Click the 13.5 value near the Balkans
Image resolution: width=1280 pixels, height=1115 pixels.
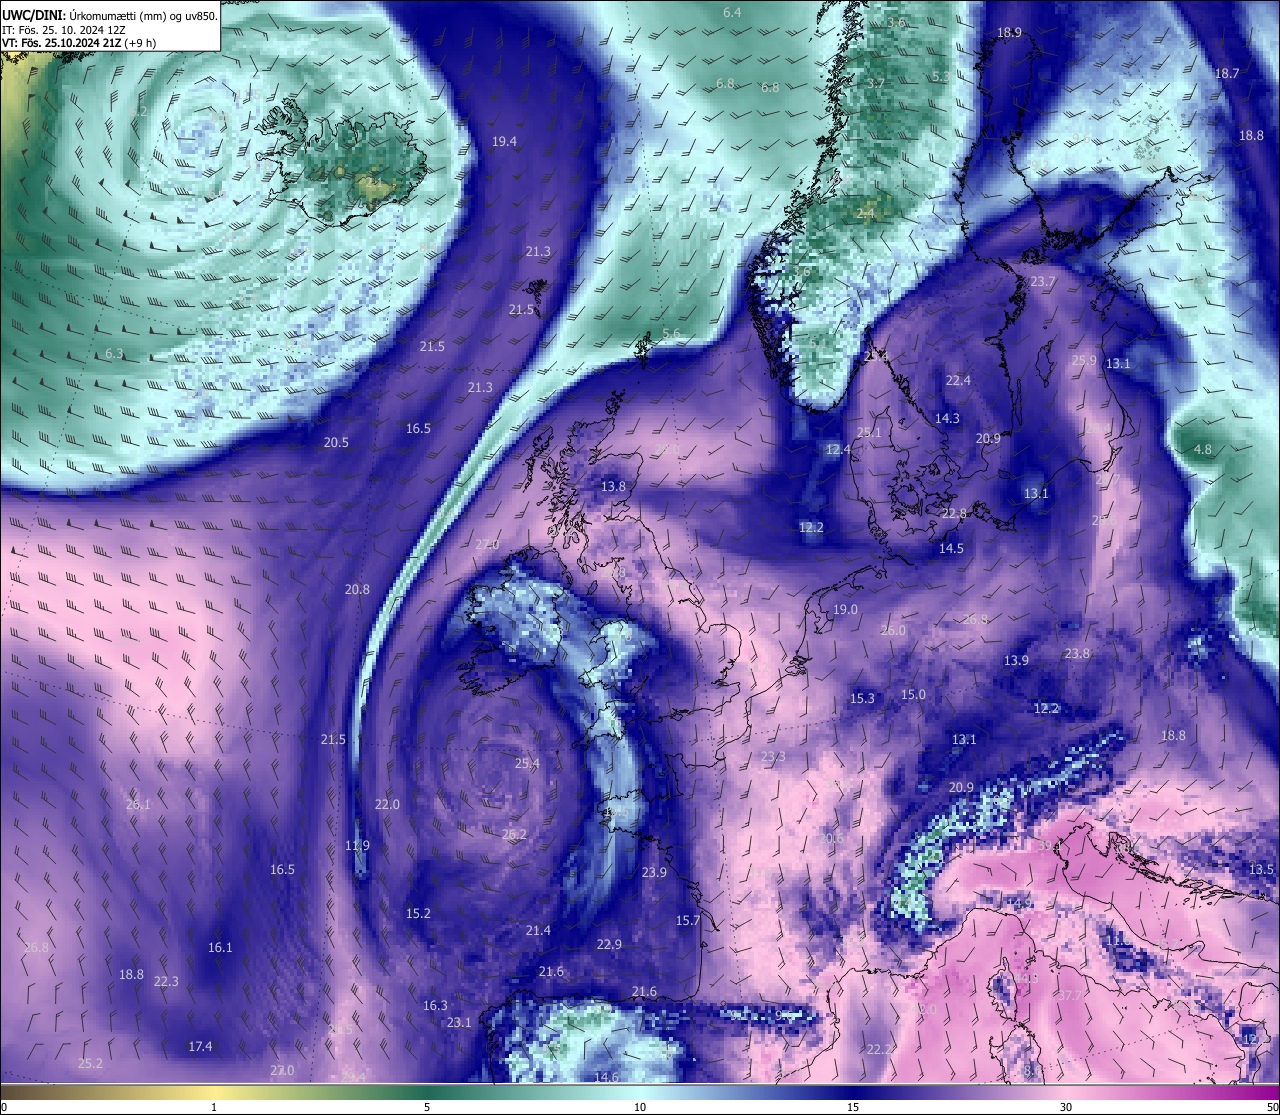pos(1262,870)
